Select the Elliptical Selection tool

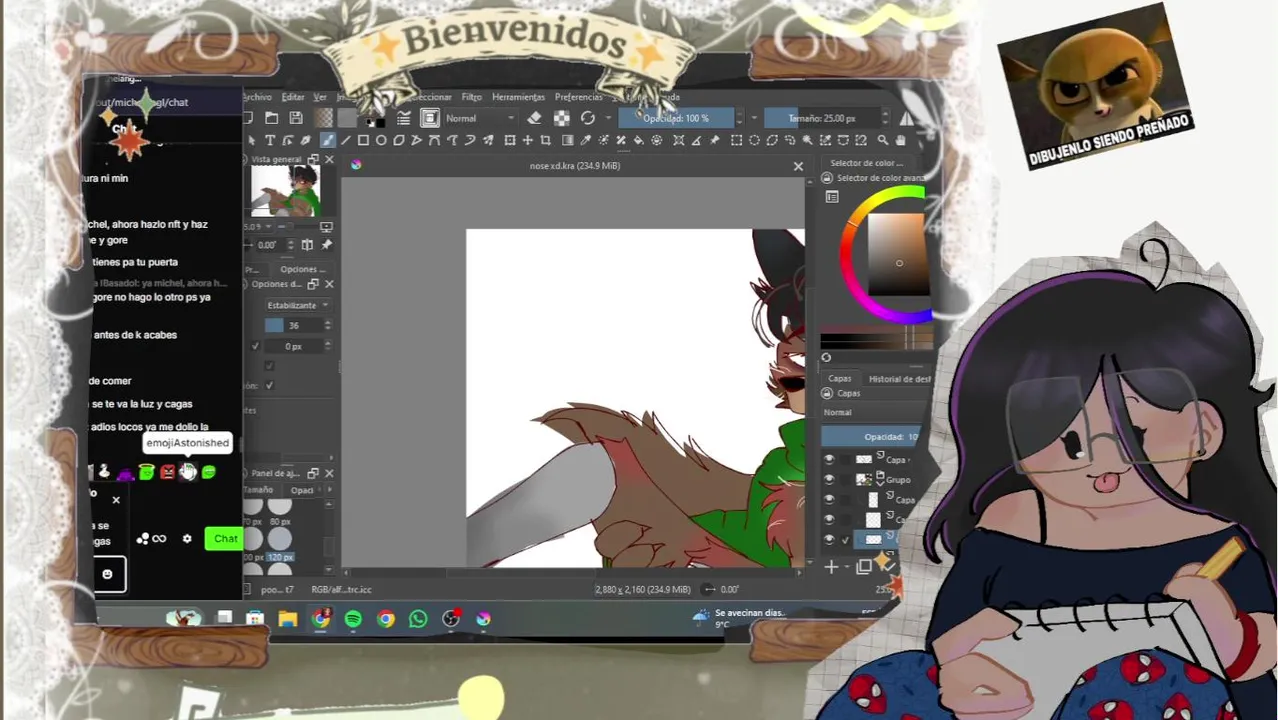pyautogui.click(x=755, y=141)
